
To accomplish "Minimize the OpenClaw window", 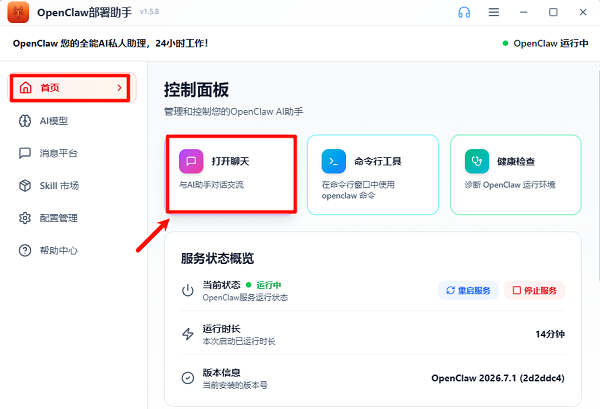I will [523, 12].
